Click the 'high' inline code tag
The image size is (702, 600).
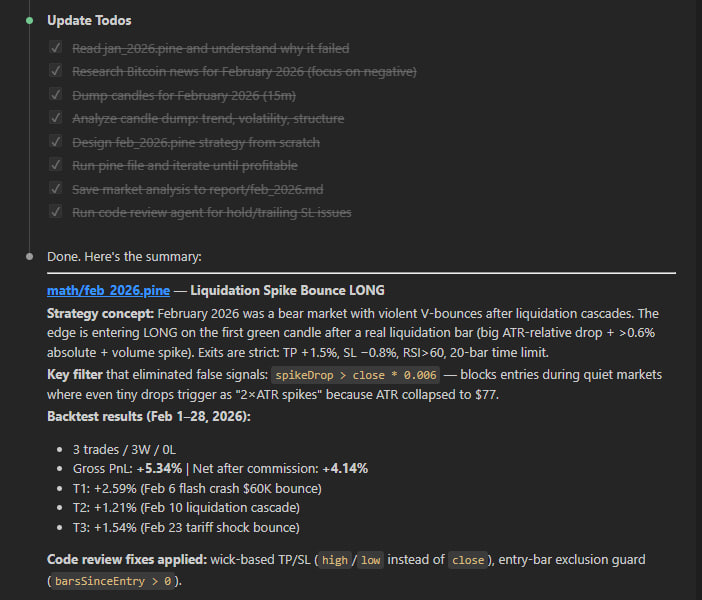335,561
